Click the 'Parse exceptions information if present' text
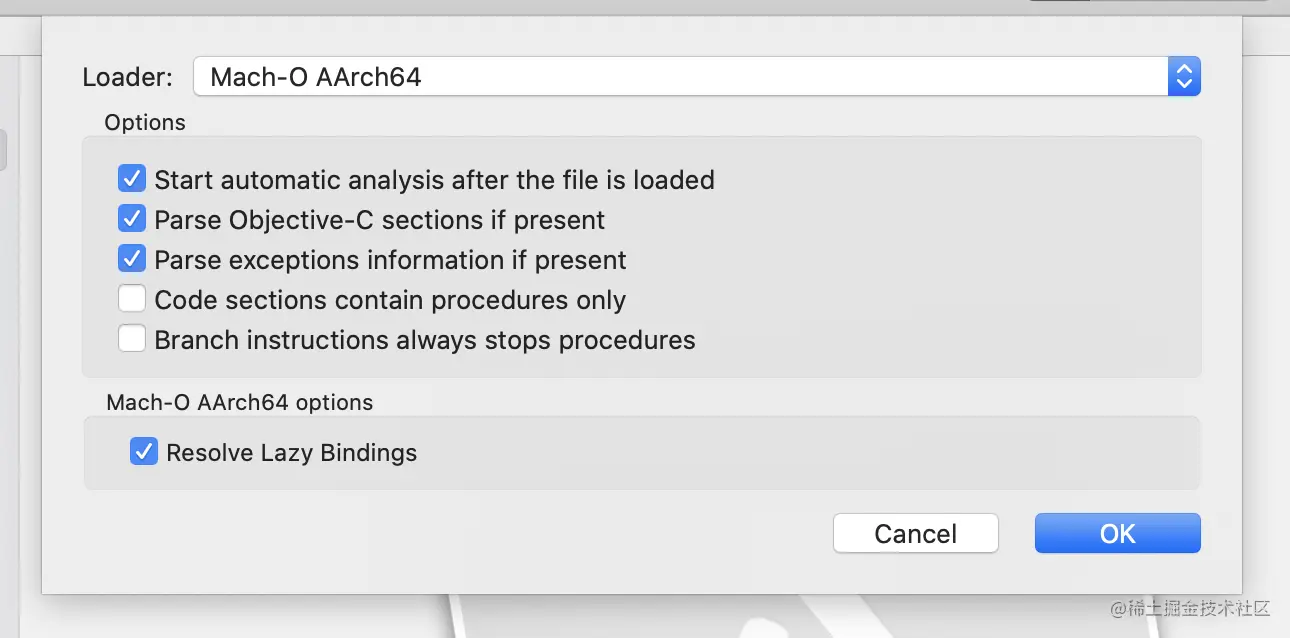This screenshot has width=1290, height=638. click(x=390, y=260)
